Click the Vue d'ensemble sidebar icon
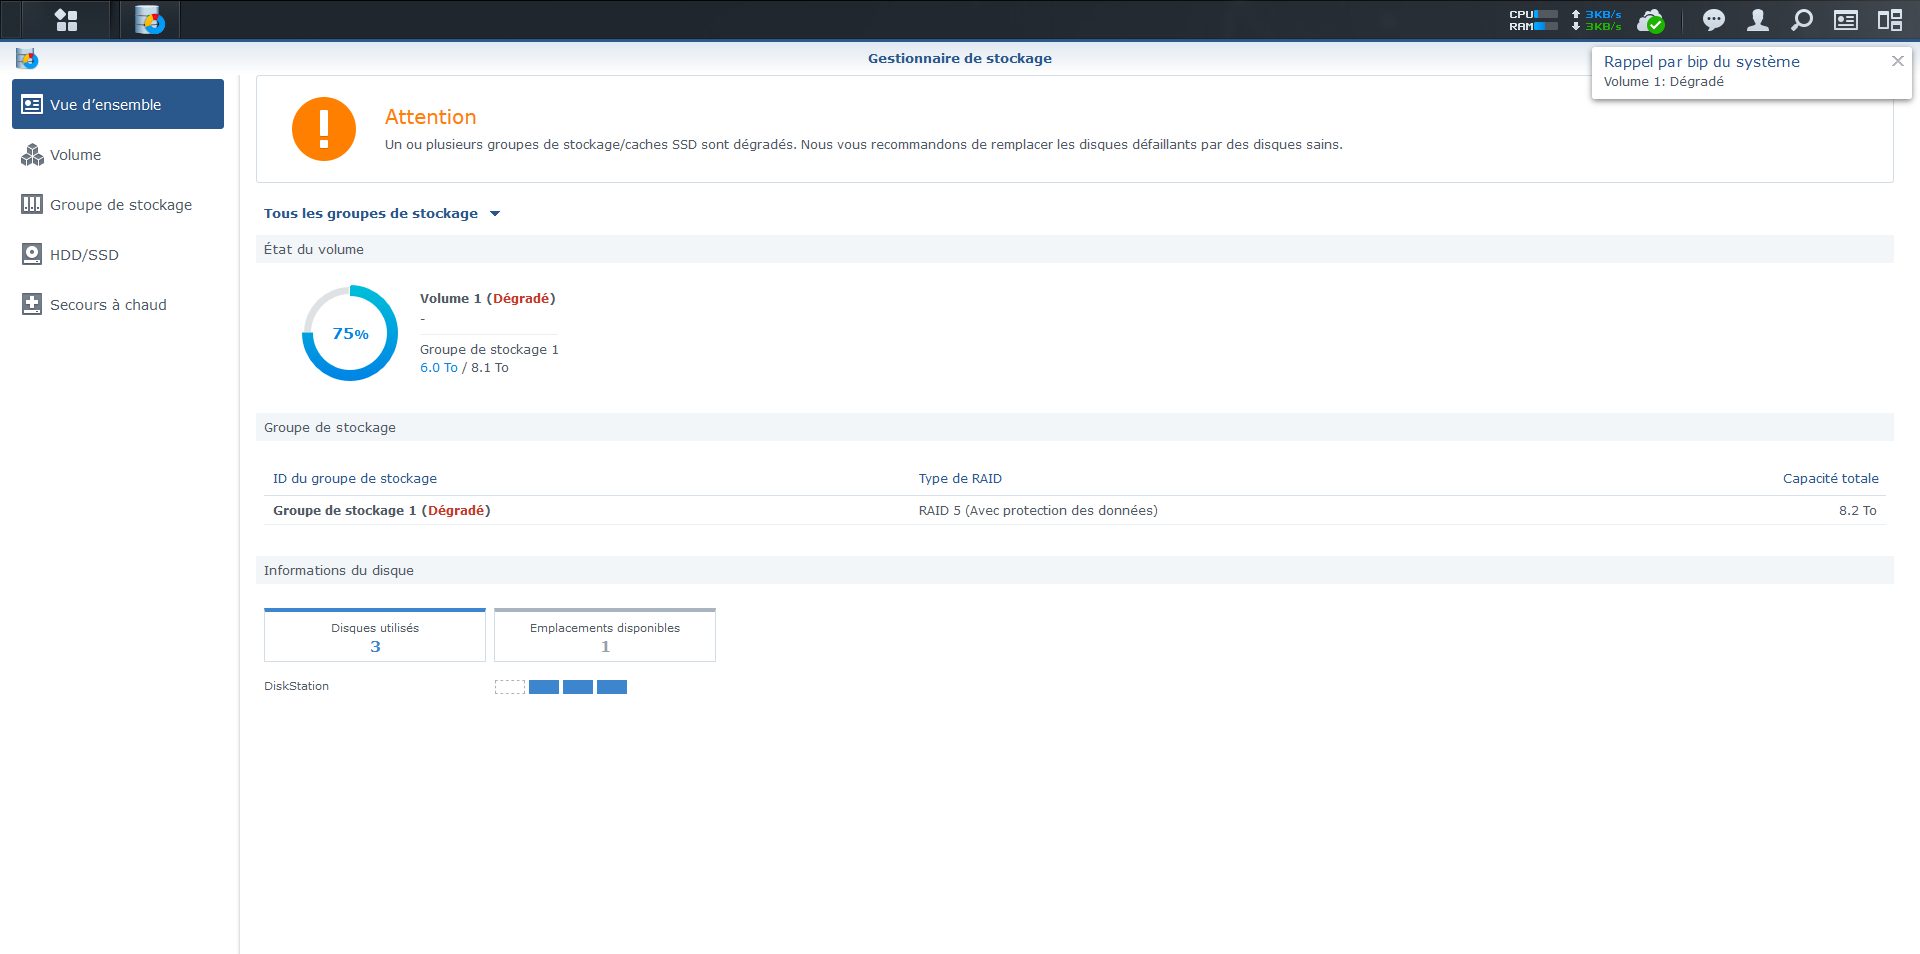Image resolution: width=1920 pixels, height=954 pixels. (32, 104)
